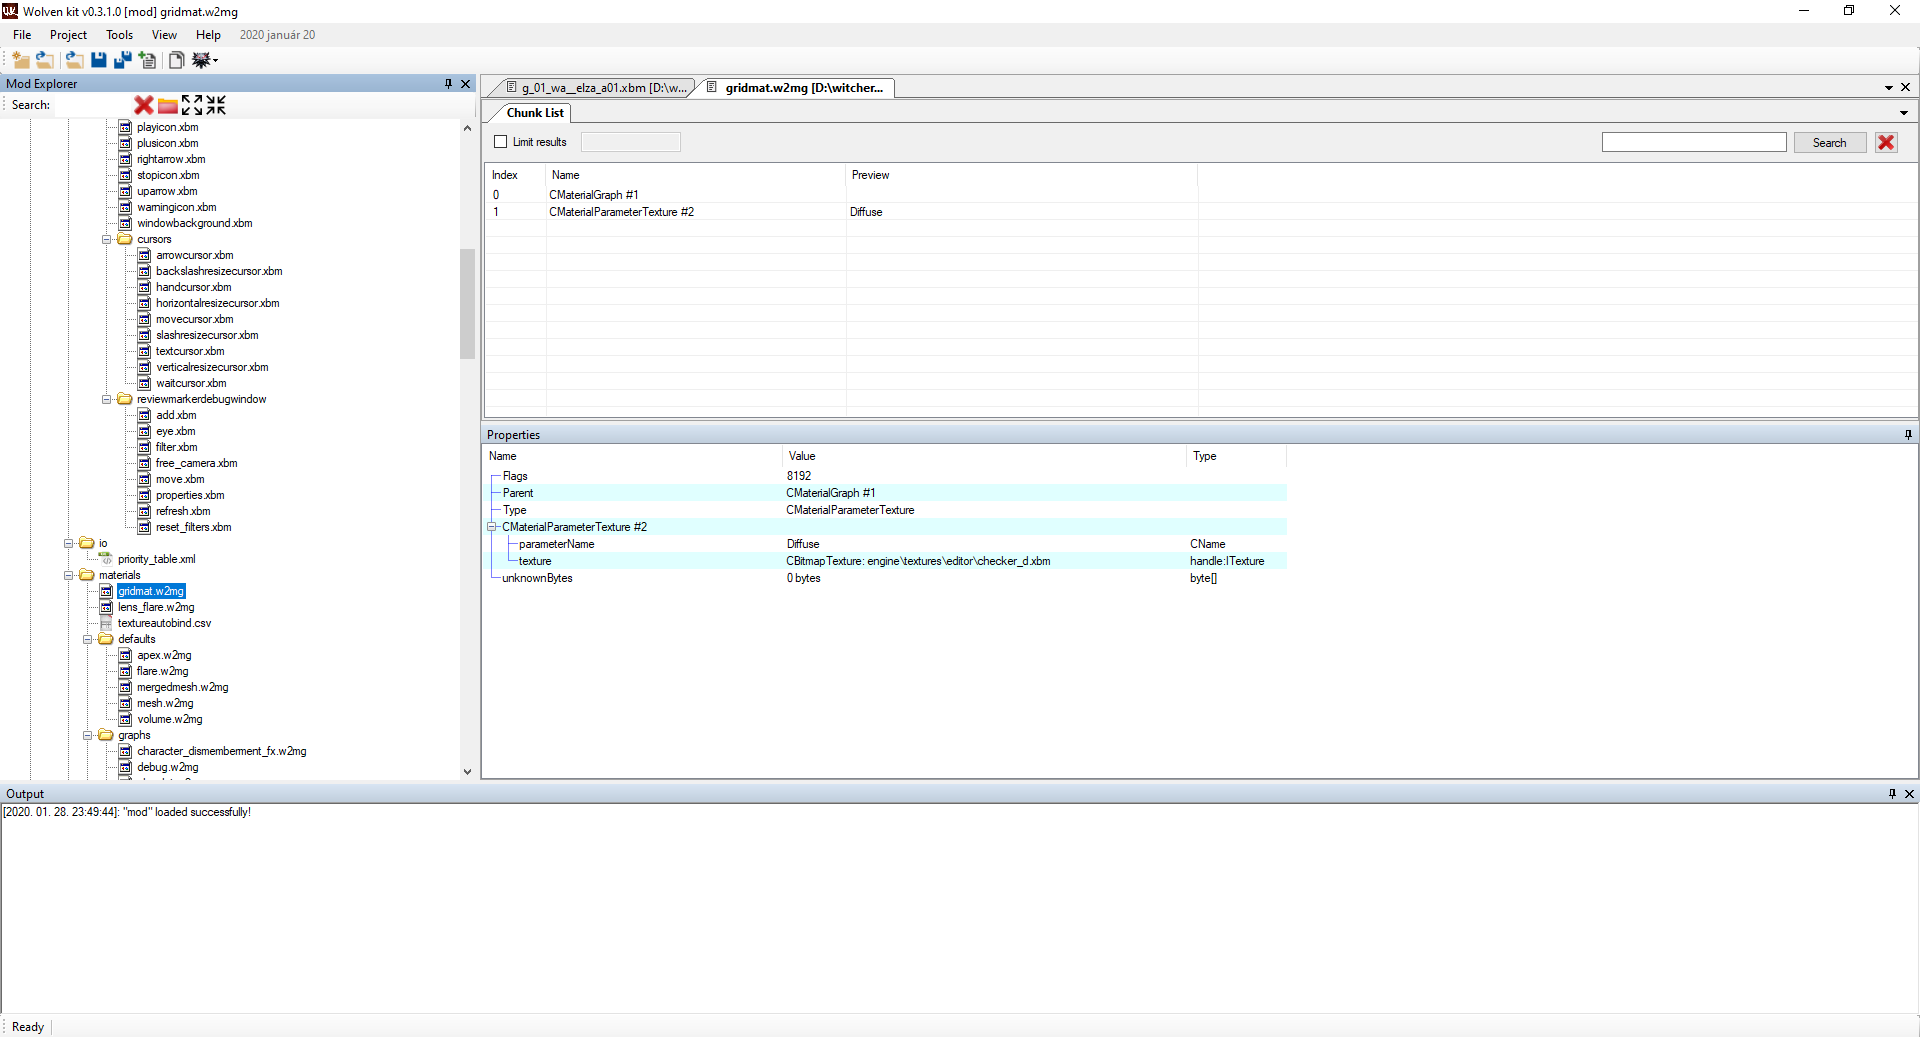Clear the Mod Explorer search with the red X

point(144,105)
